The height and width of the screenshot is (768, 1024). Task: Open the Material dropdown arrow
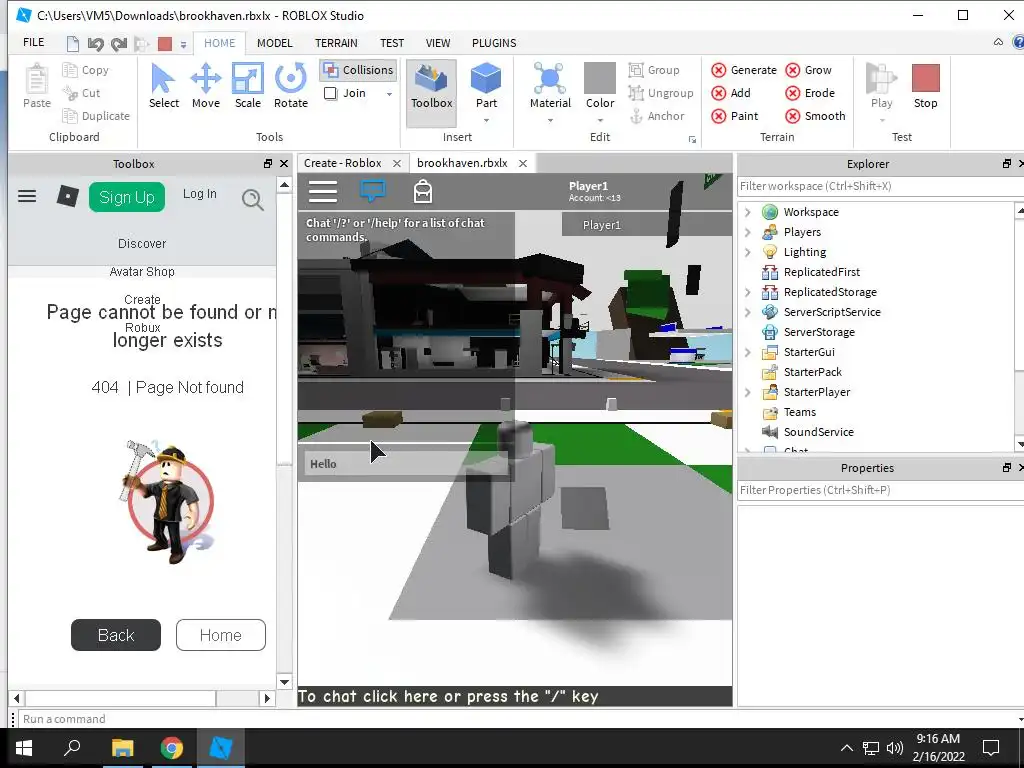[550, 120]
